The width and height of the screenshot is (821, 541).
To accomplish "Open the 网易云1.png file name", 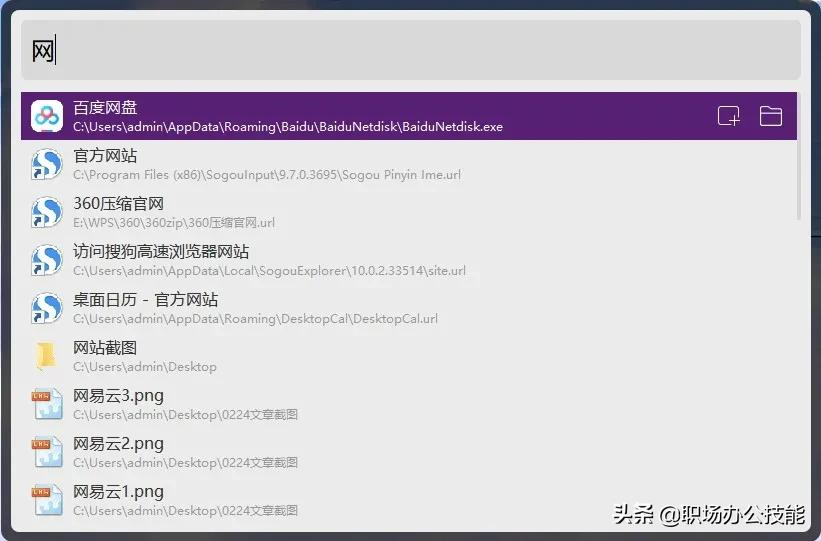I will click(x=118, y=492).
